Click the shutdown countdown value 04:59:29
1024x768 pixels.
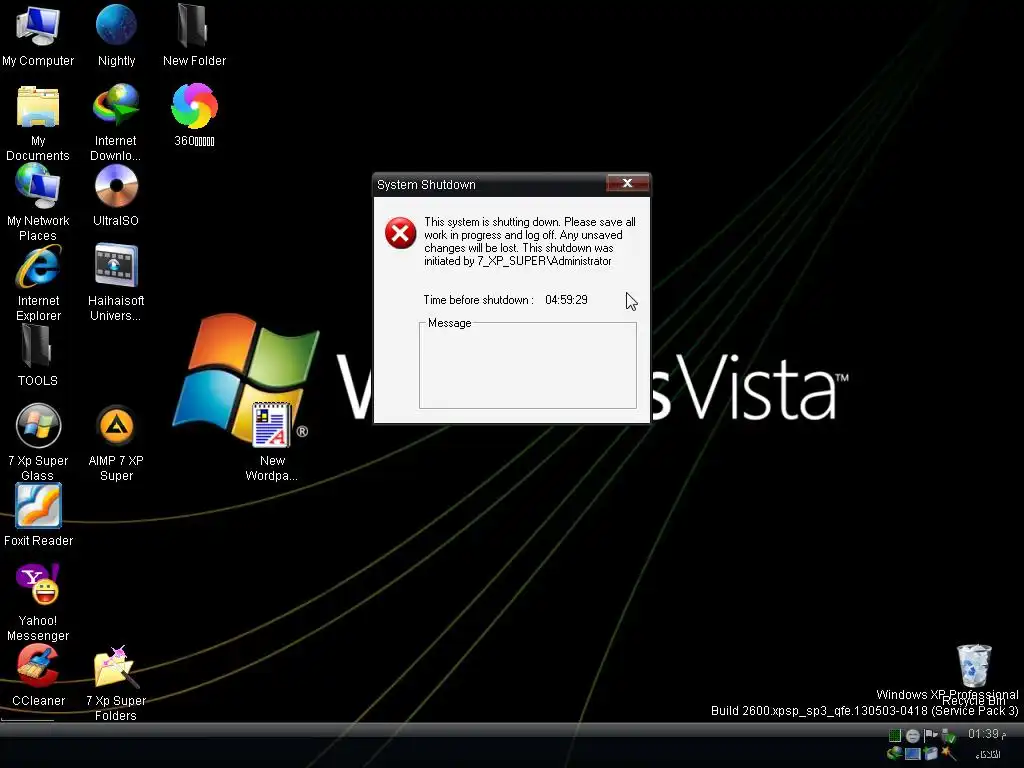566,300
